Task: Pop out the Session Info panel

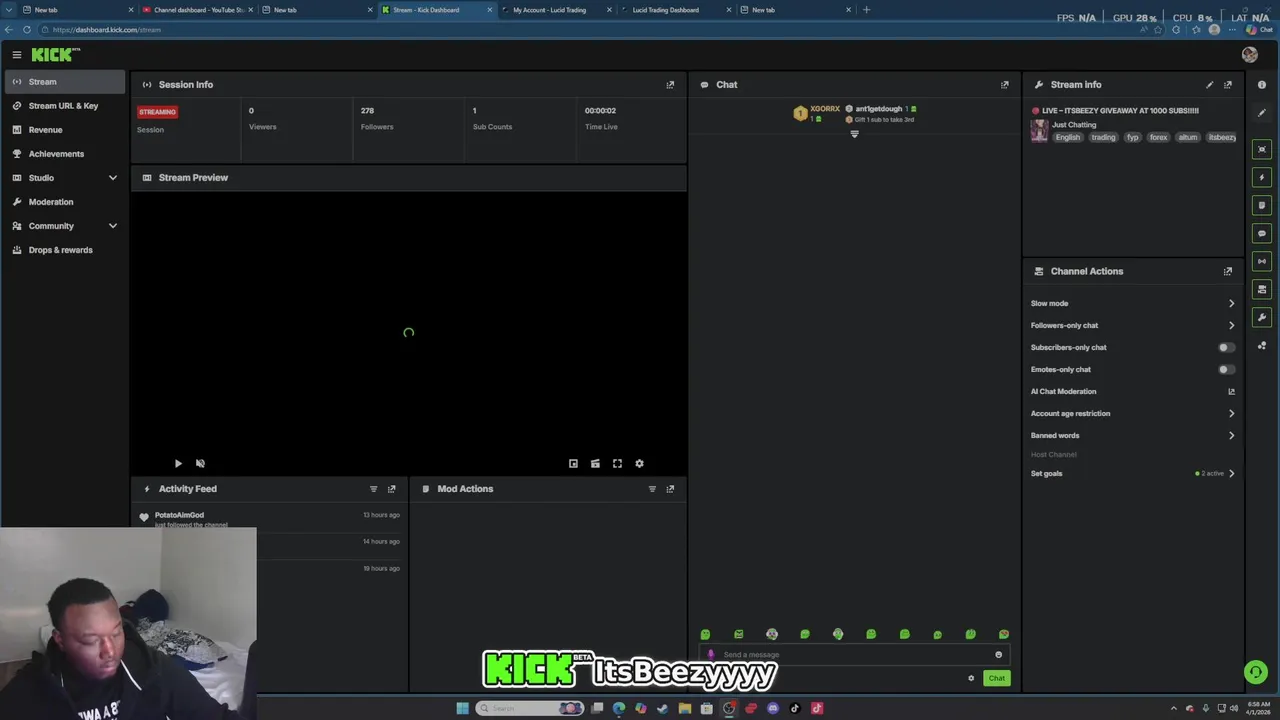Action: pyautogui.click(x=670, y=85)
